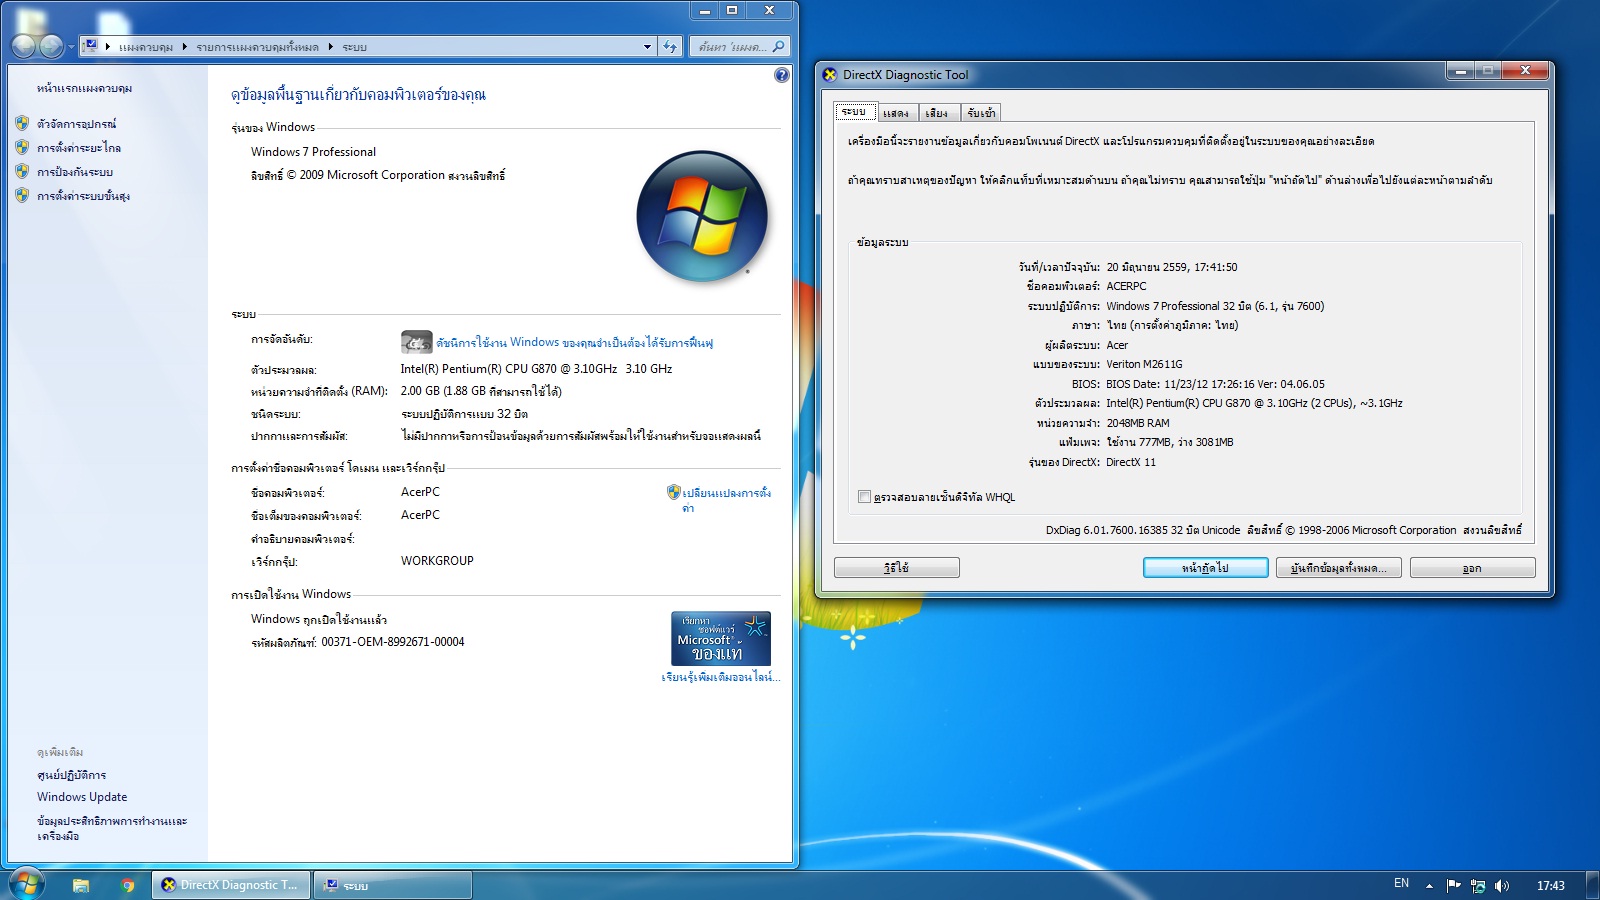Go to หน้าแรกแผงควบคุม (Control Panel Home)

click(x=85, y=89)
